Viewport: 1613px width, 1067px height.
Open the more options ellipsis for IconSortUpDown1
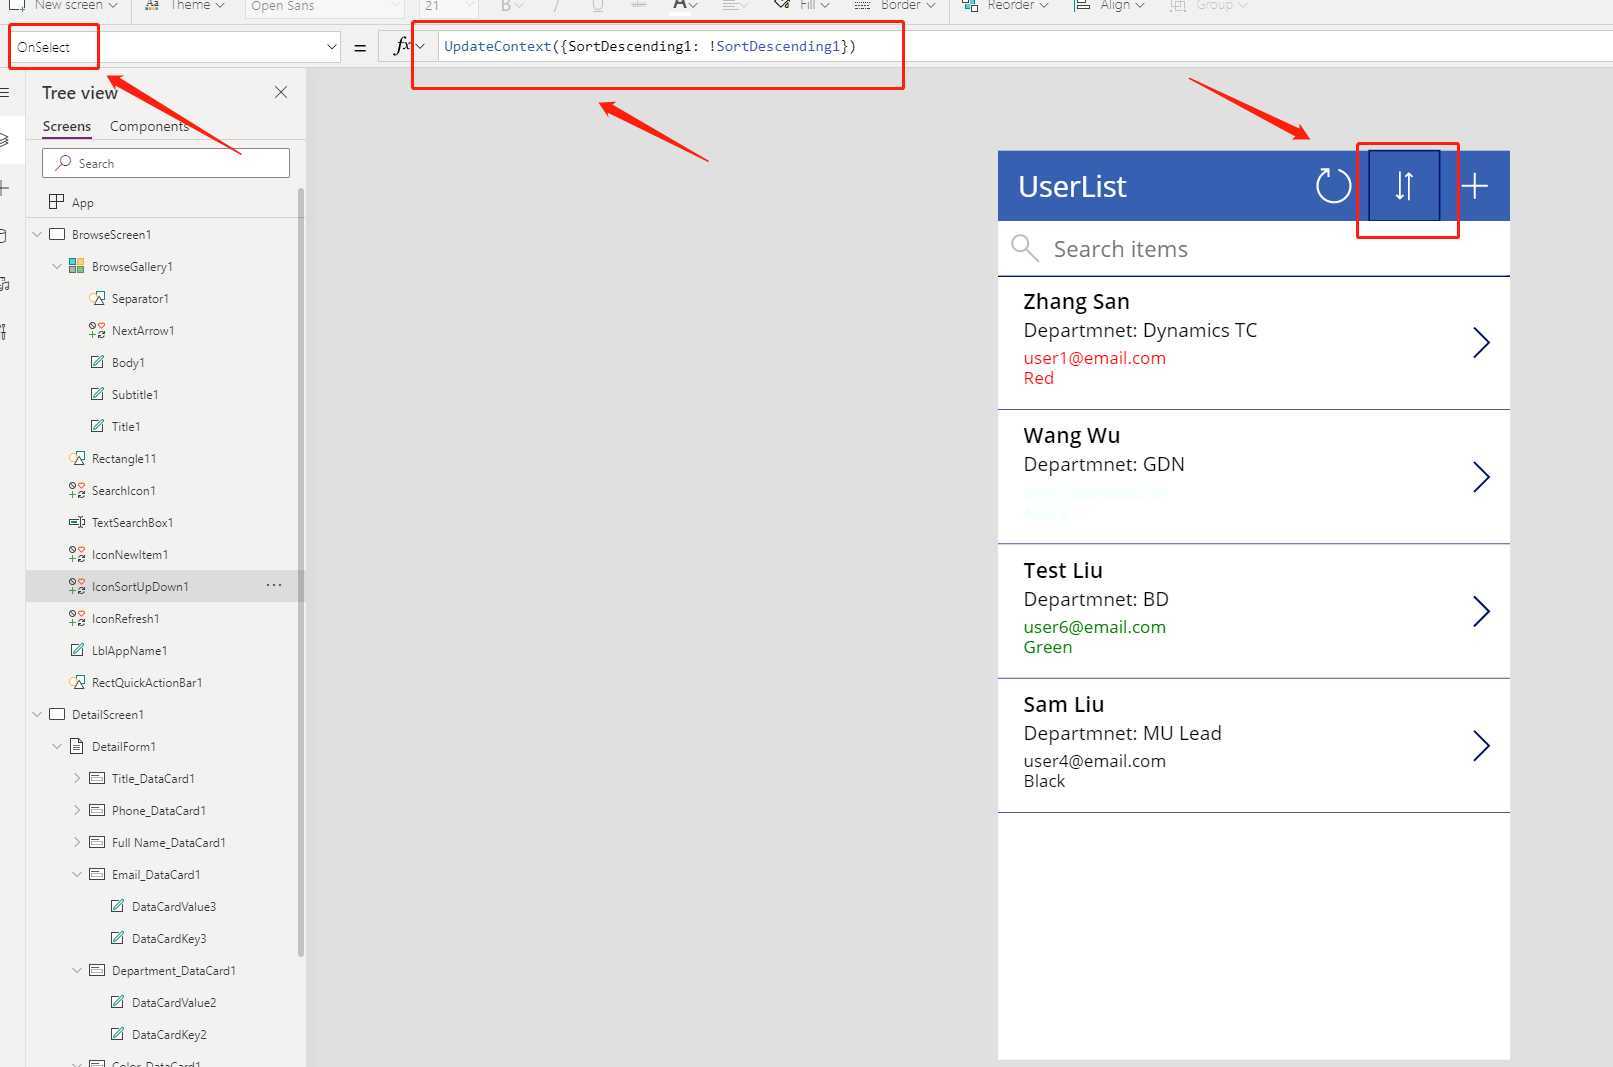tap(274, 585)
